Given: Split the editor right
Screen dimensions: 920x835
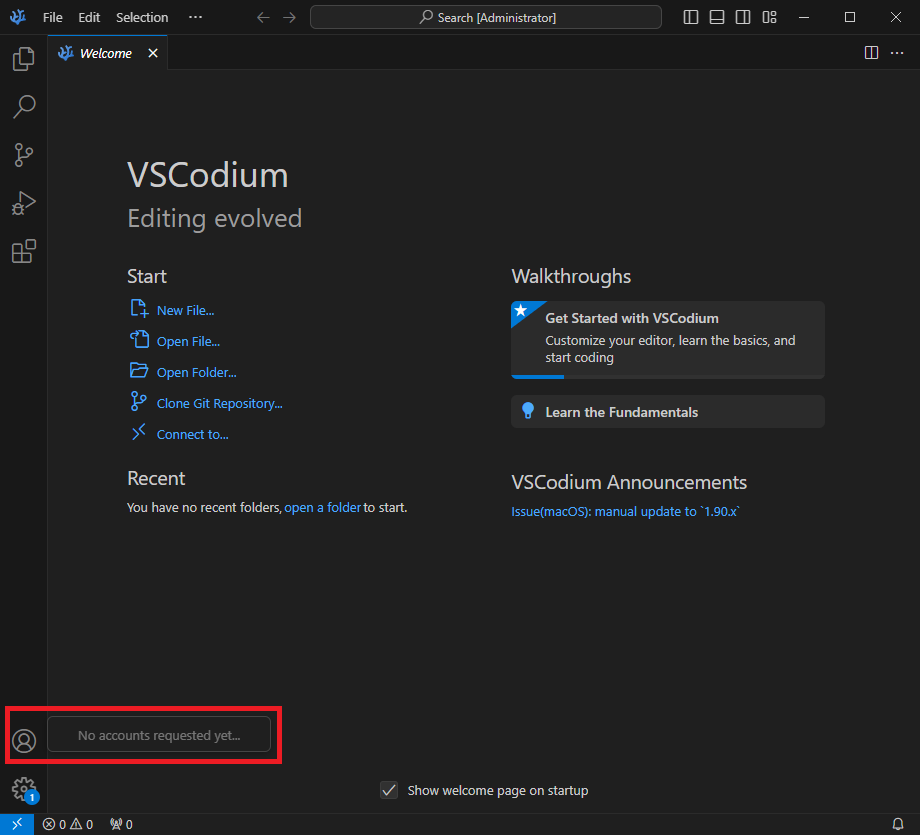Looking at the screenshot, I should point(871,53).
